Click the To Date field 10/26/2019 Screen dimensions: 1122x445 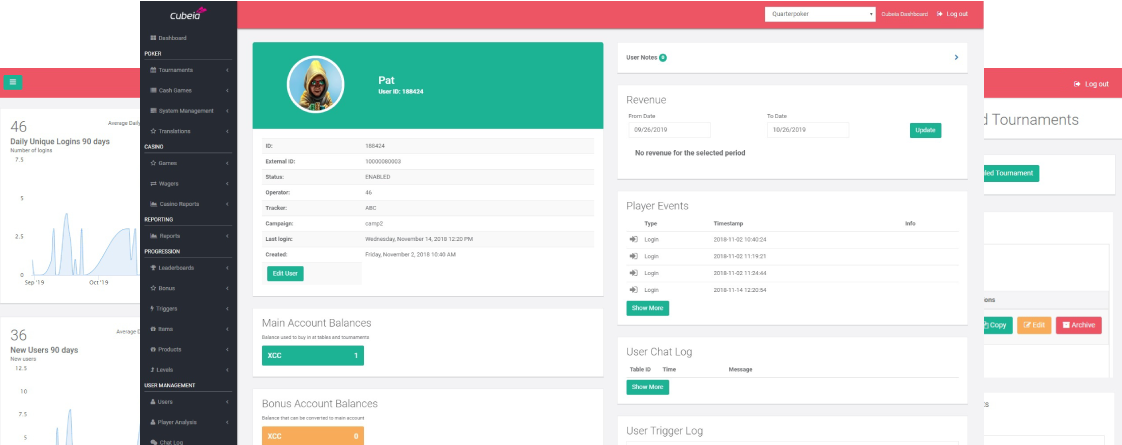(x=808, y=130)
